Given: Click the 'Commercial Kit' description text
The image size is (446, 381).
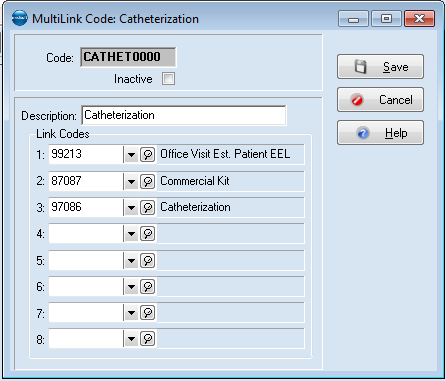Looking at the screenshot, I should click(x=195, y=181).
